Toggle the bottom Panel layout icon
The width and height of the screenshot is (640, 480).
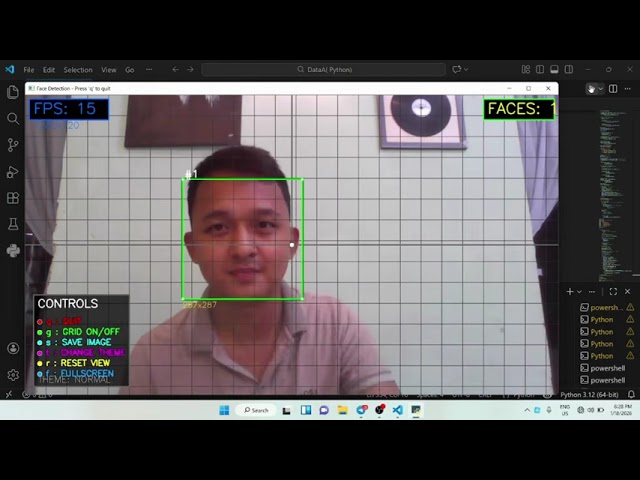tap(554, 69)
